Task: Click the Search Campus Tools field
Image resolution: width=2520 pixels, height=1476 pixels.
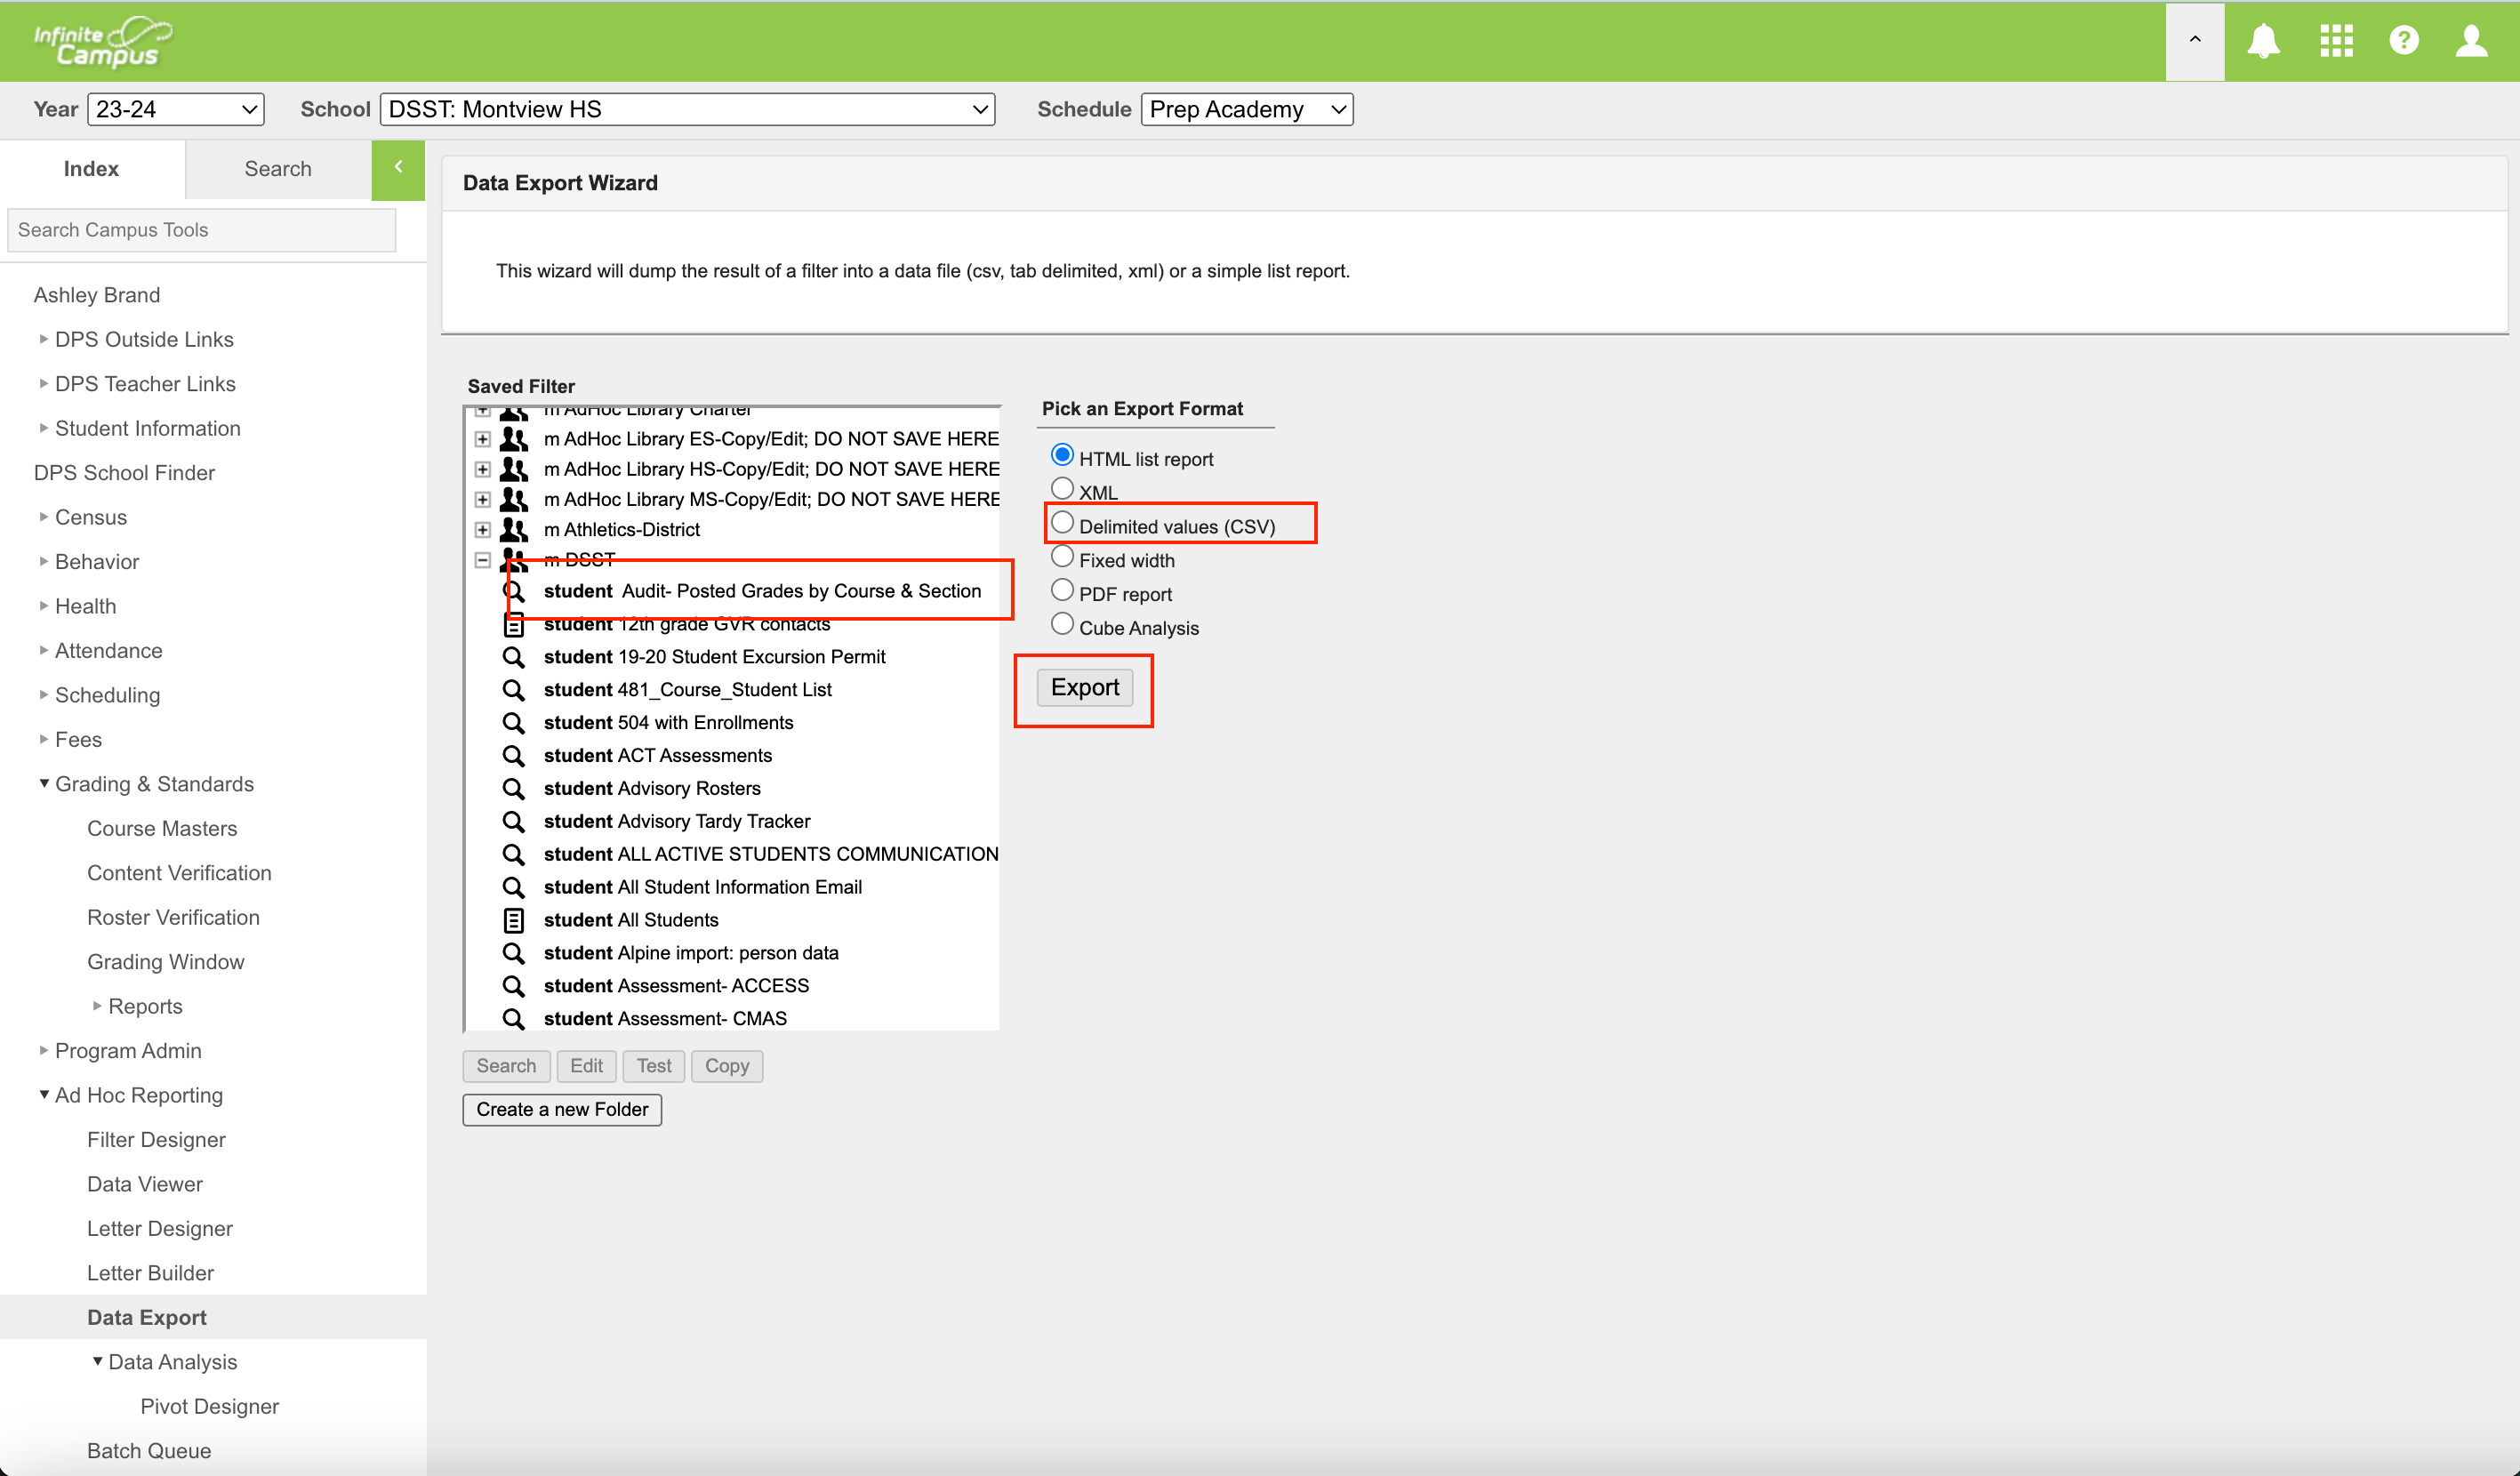Action: (x=201, y=229)
